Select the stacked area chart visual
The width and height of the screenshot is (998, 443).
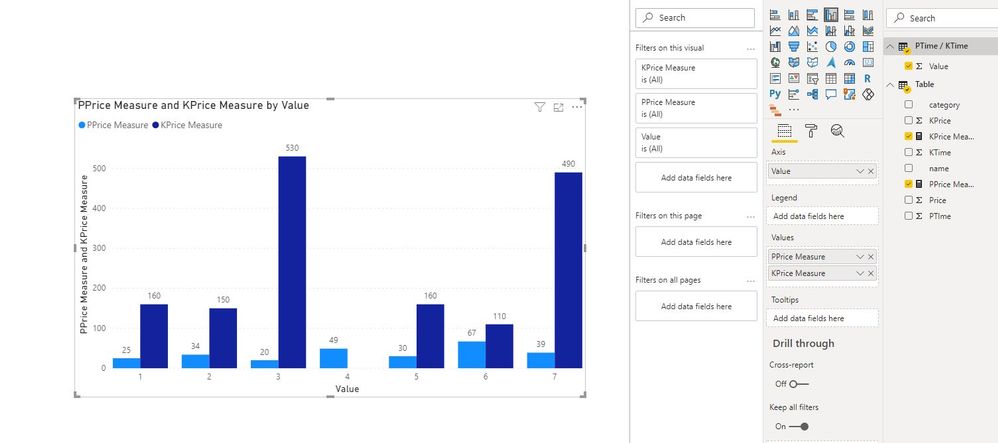812,31
